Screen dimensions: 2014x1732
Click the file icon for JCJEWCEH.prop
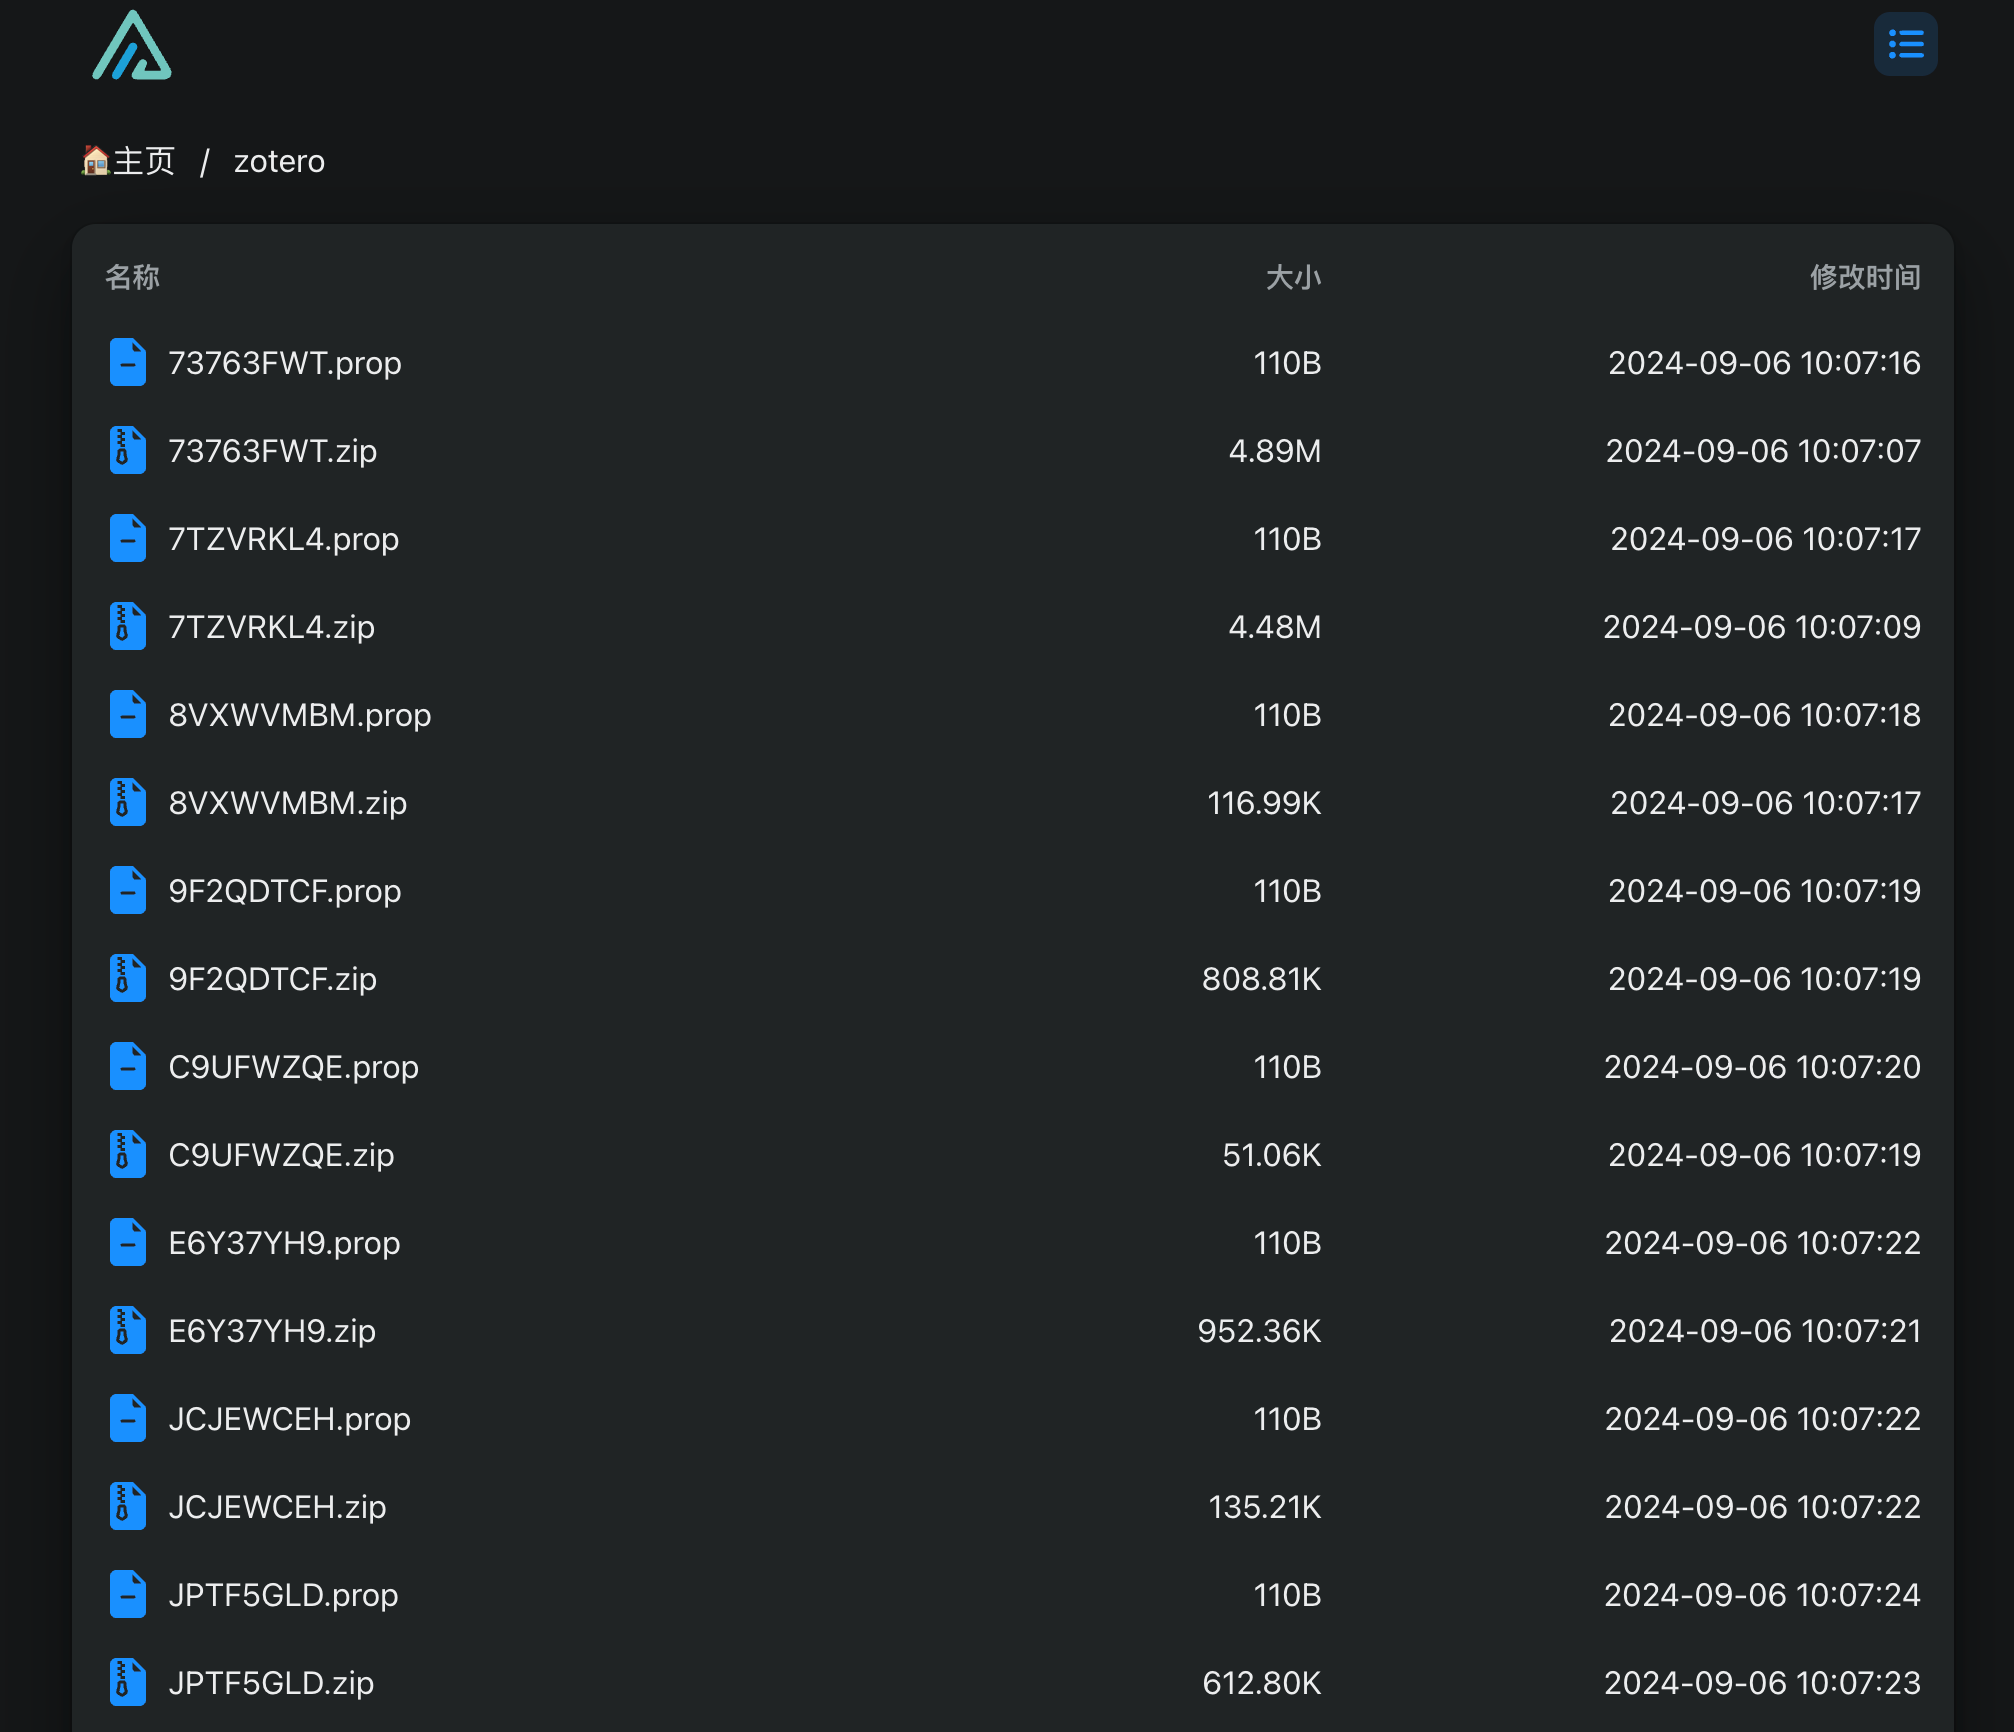[128, 1418]
